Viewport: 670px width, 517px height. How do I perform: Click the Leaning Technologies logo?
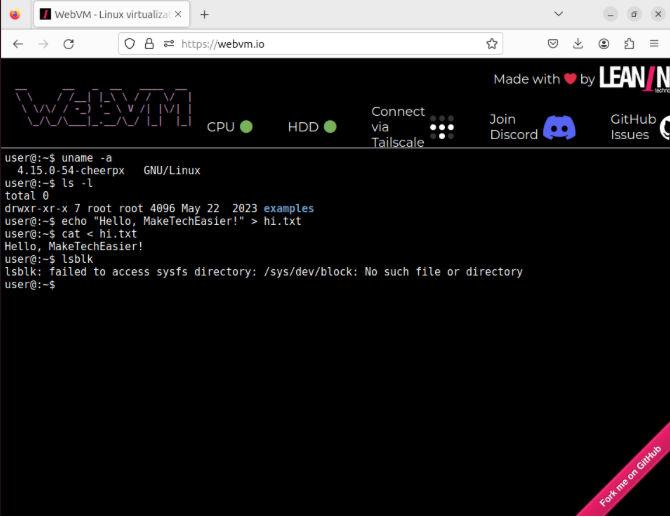pyautogui.click(x=634, y=78)
